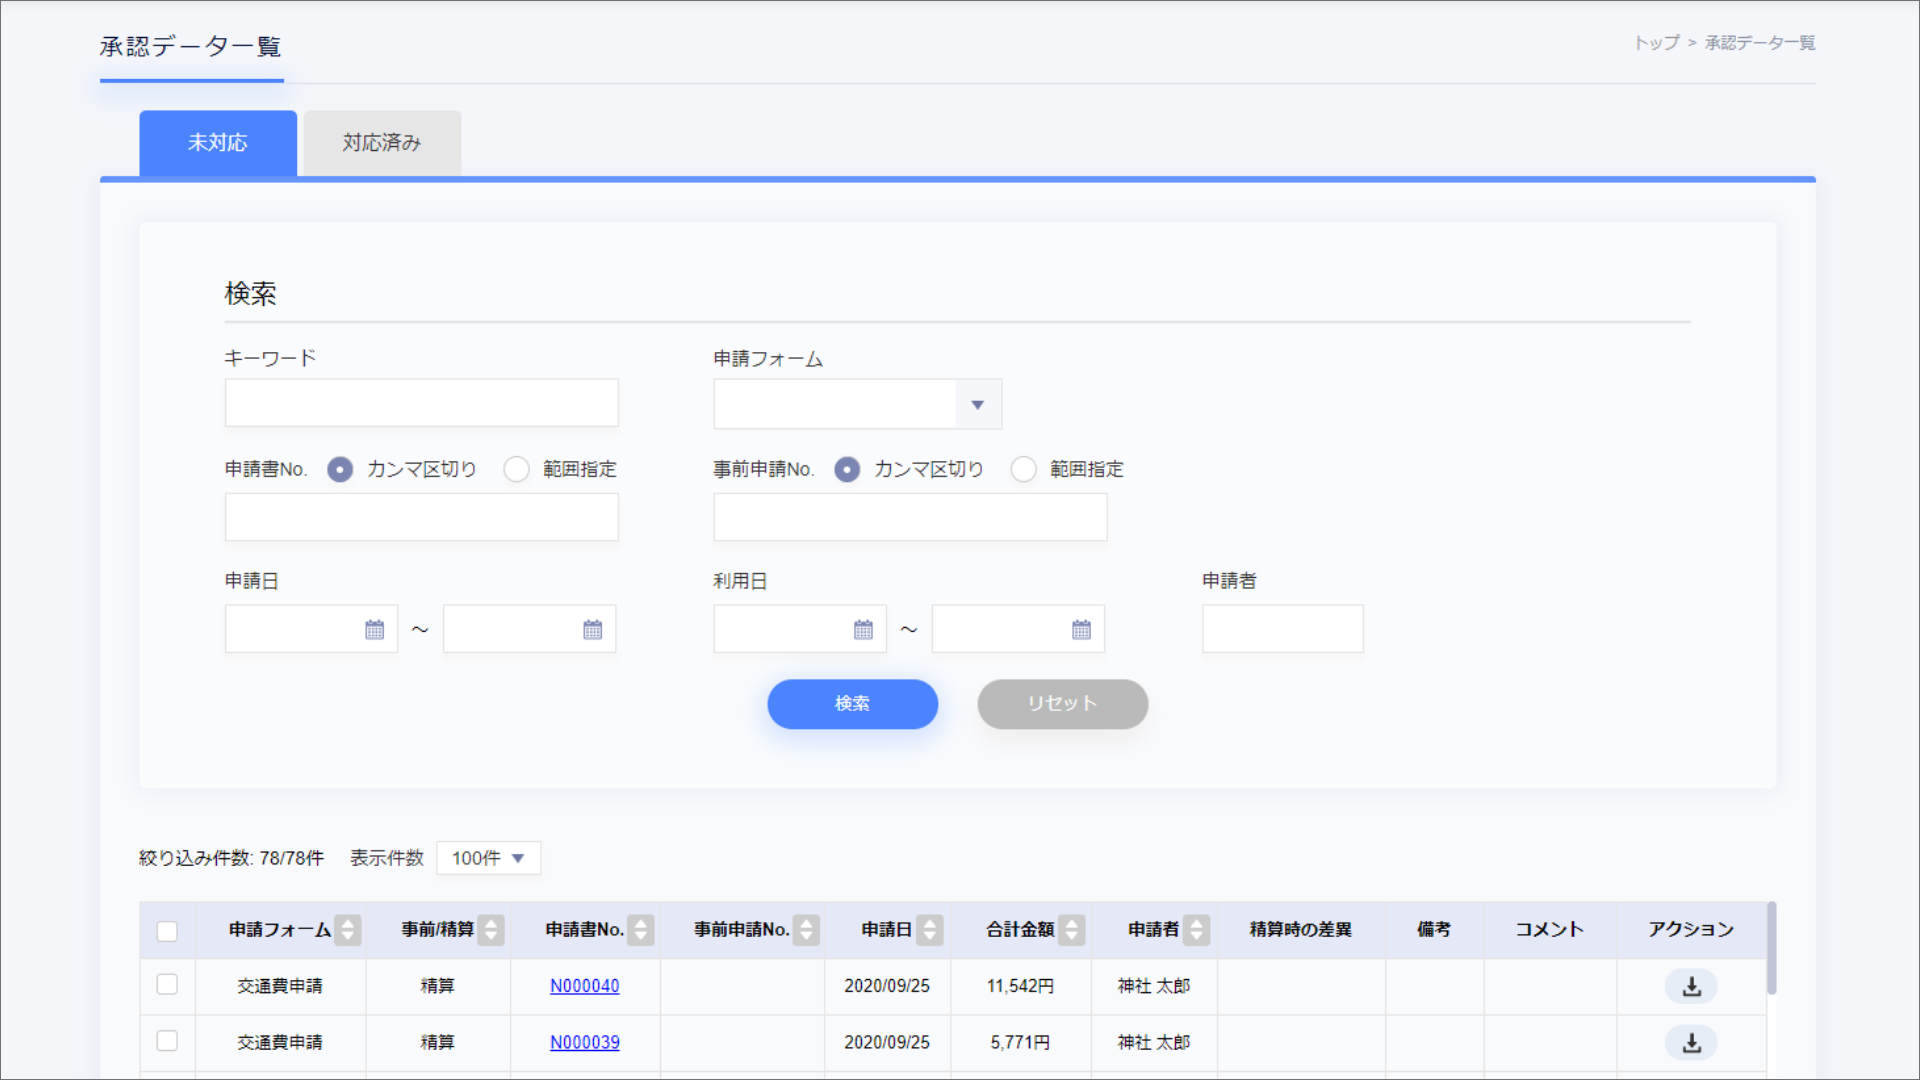Select カンマ区切り radio for 事前申請No.
The height and width of the screenshot is (1080, 1920).
pyautogui.click(x=847, y=469)
